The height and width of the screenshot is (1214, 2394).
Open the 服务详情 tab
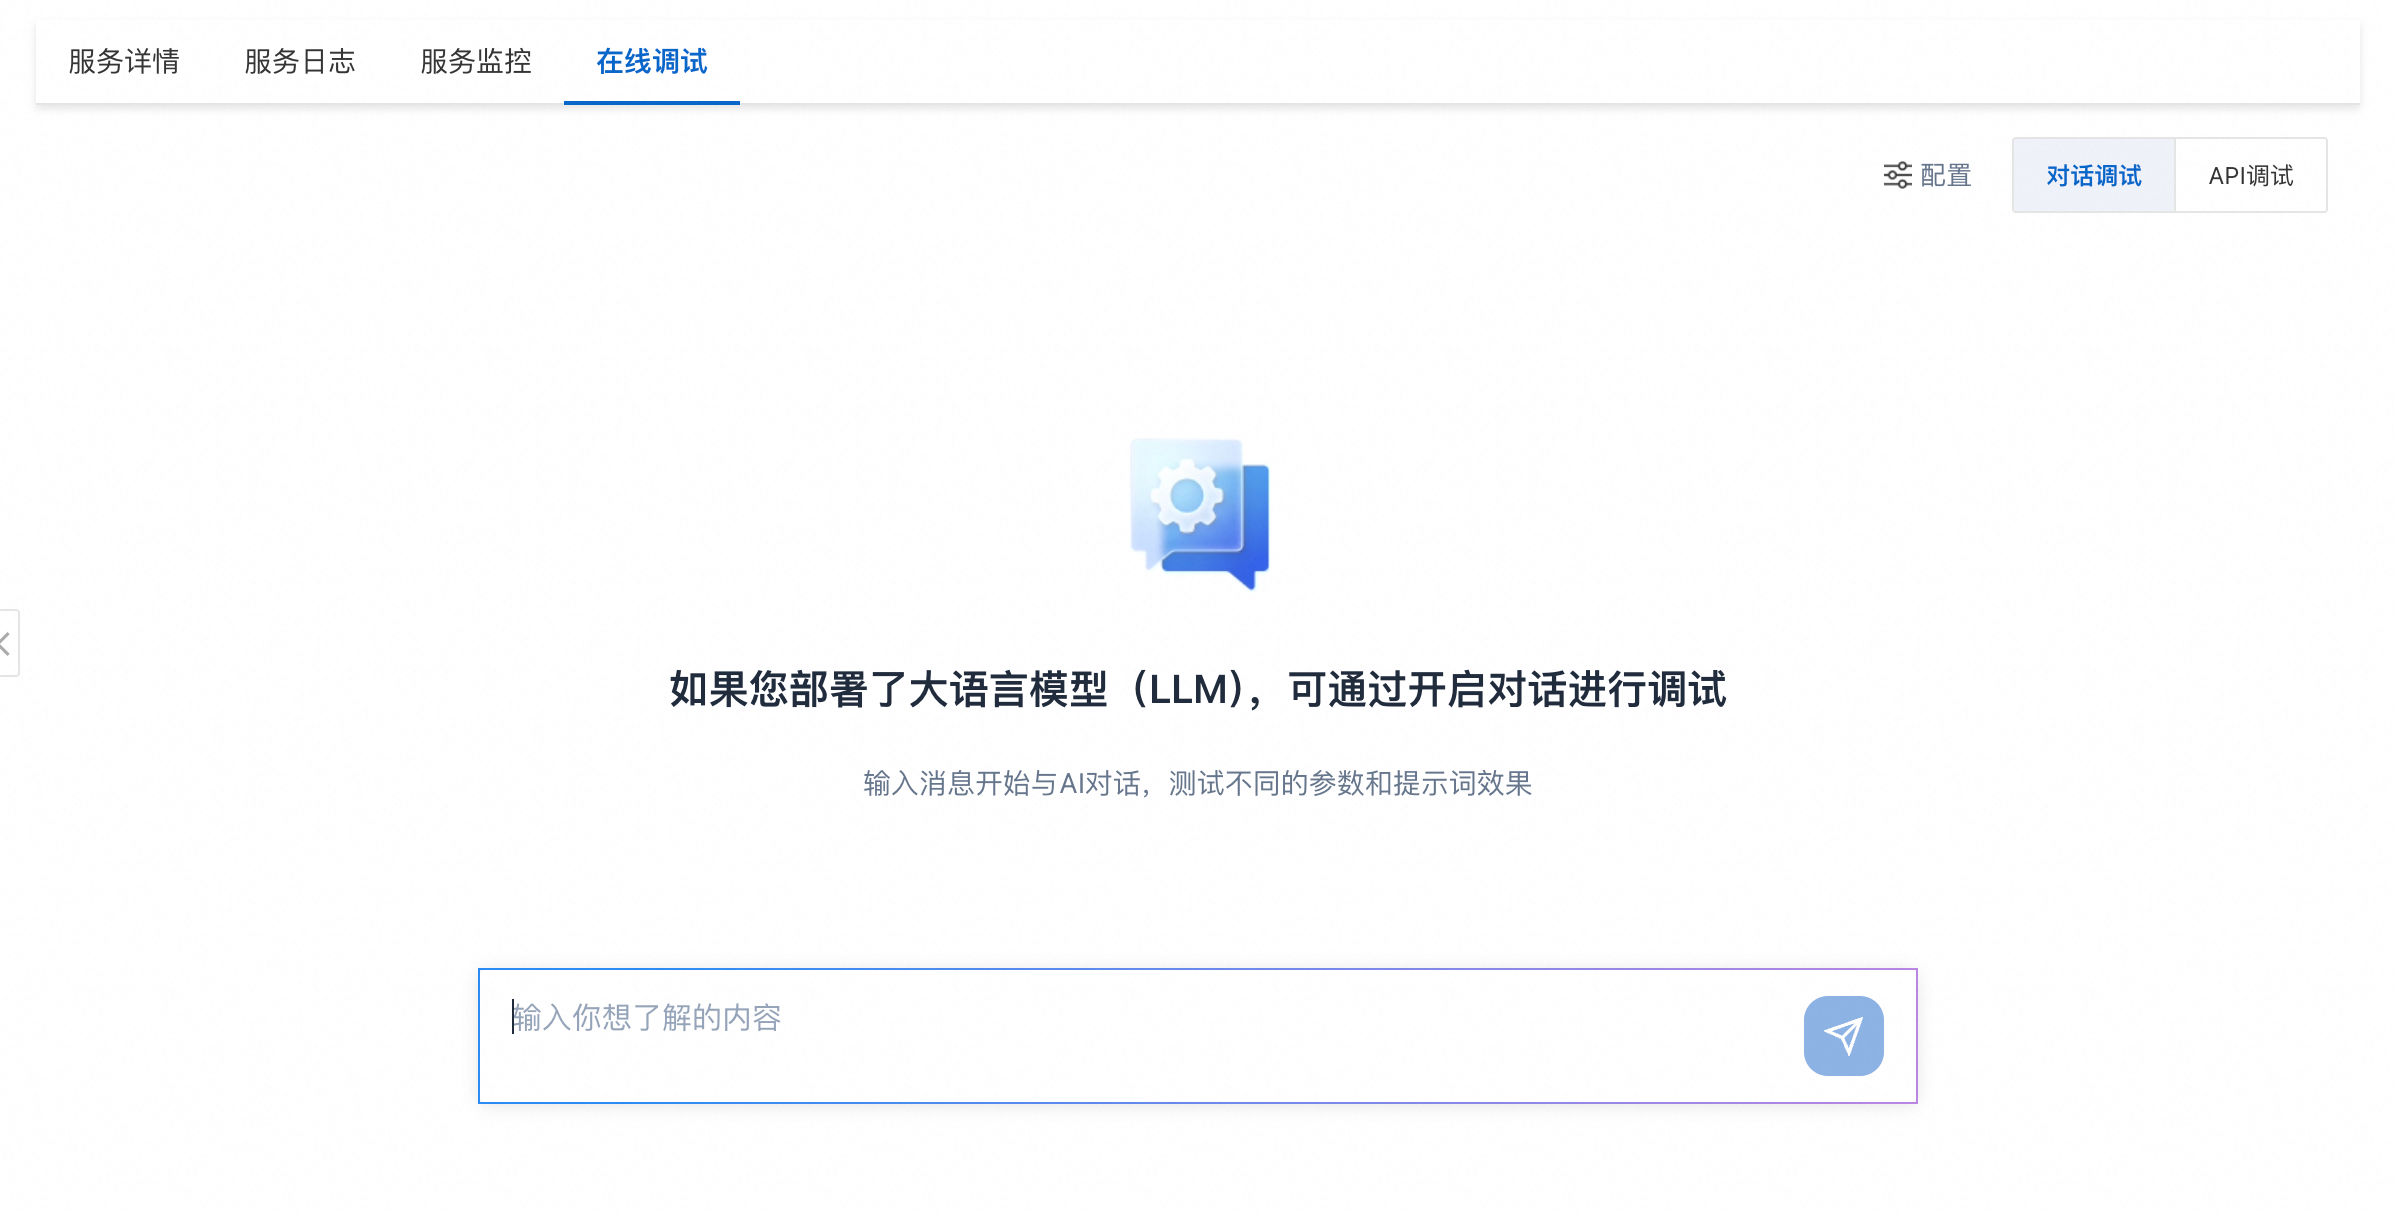pos(124,62)
